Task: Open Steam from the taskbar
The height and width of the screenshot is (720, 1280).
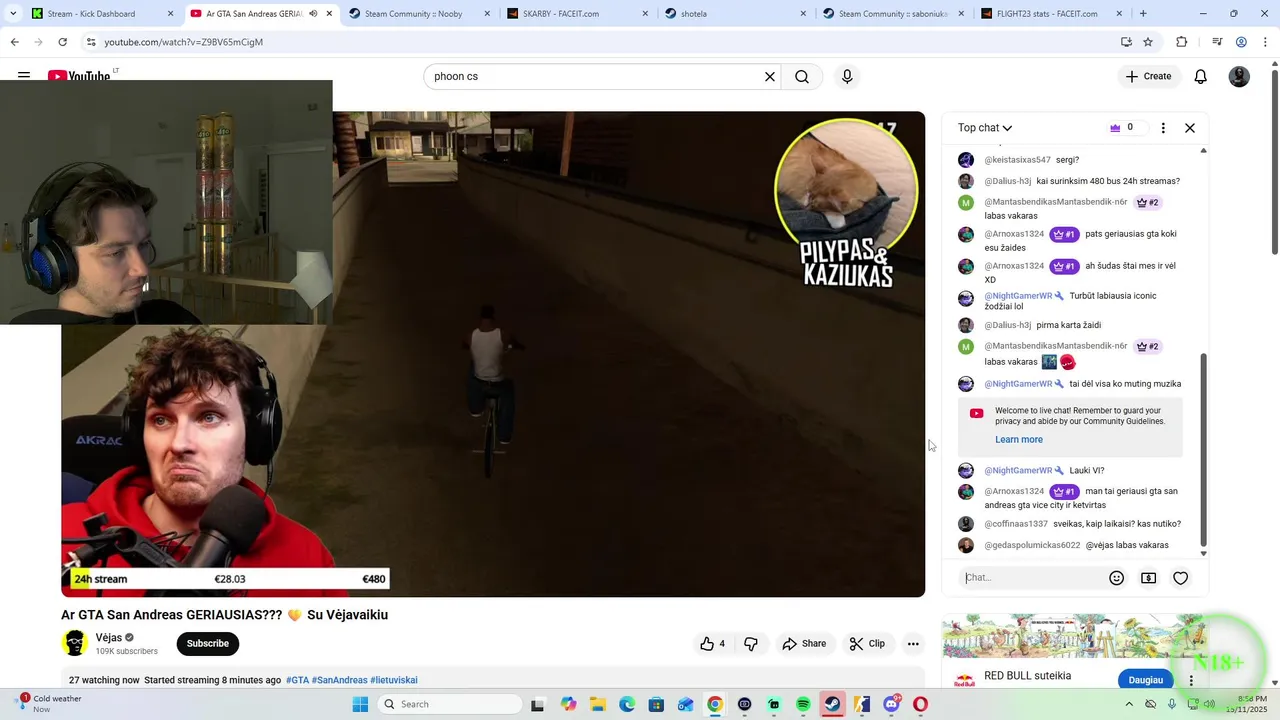Action: point(832,705)
